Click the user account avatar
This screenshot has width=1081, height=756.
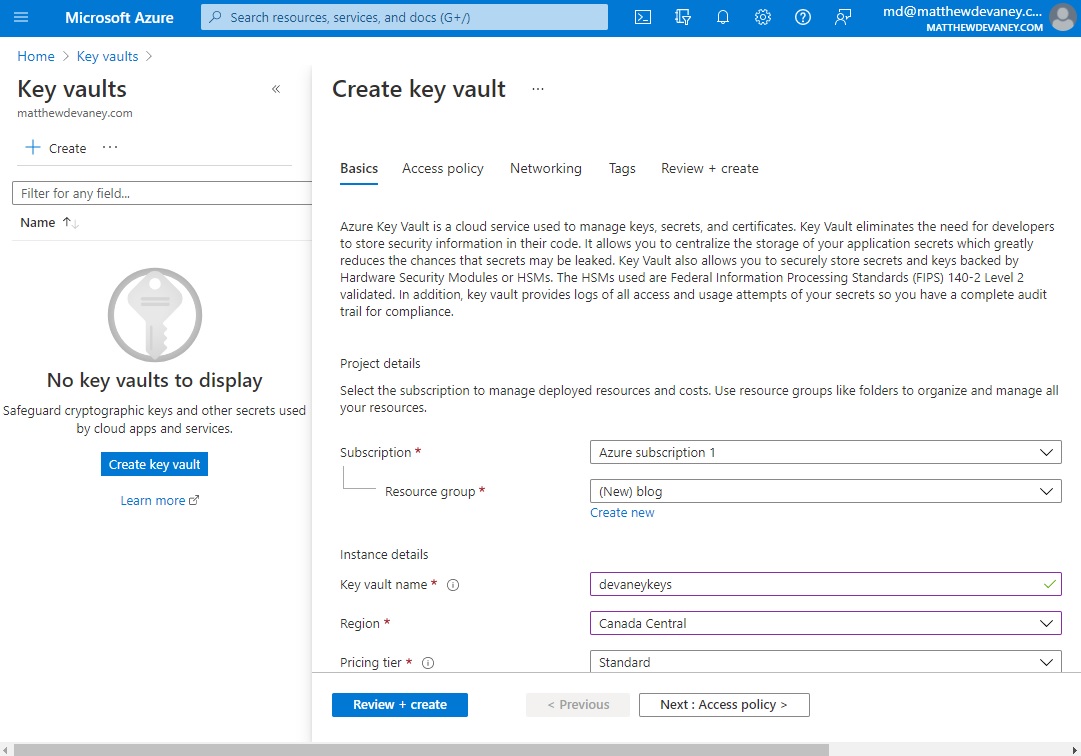(x=1062, y=17)
